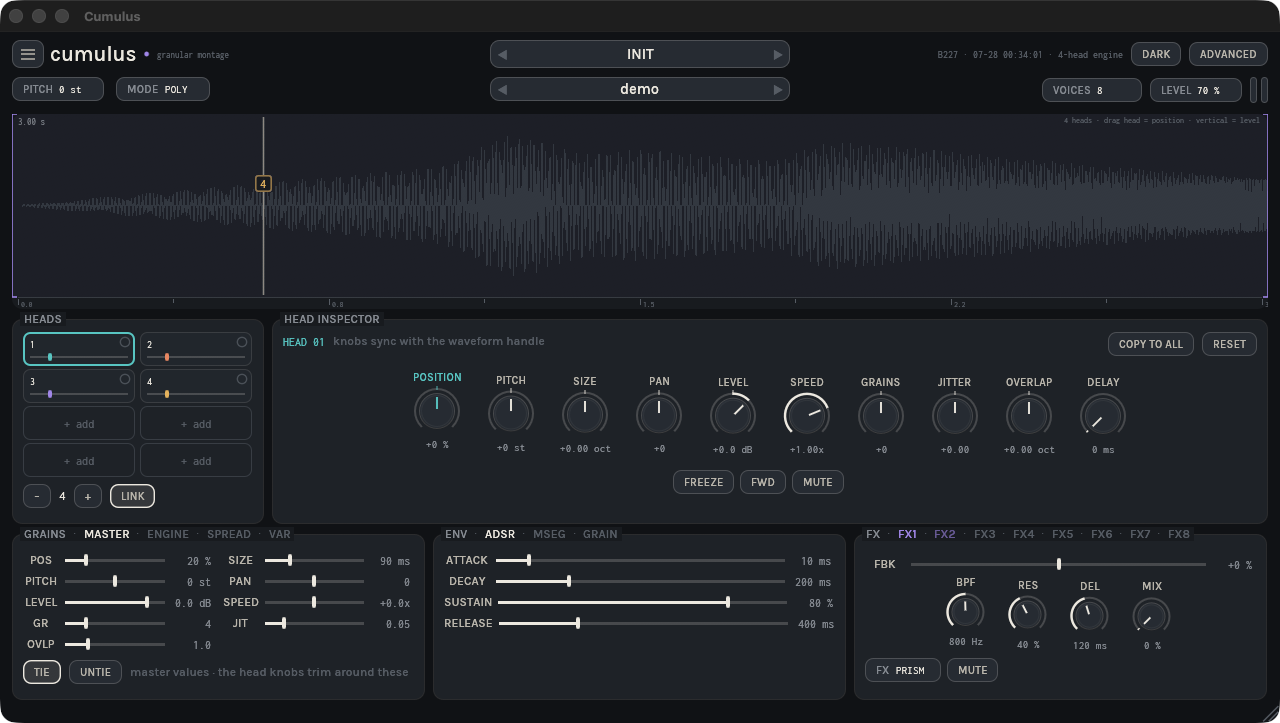Mute the FX section
This screenshot has height=723, width=1280.
[973, 670]
